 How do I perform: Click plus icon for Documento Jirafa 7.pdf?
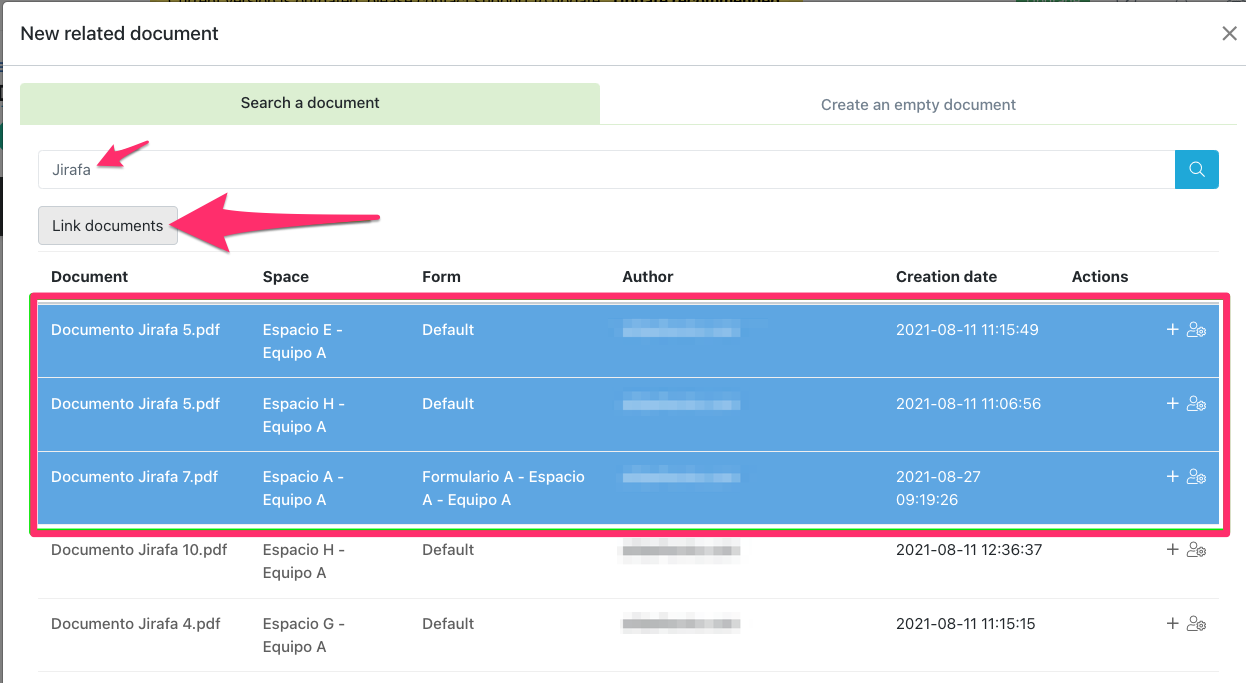coord(1173,477)
